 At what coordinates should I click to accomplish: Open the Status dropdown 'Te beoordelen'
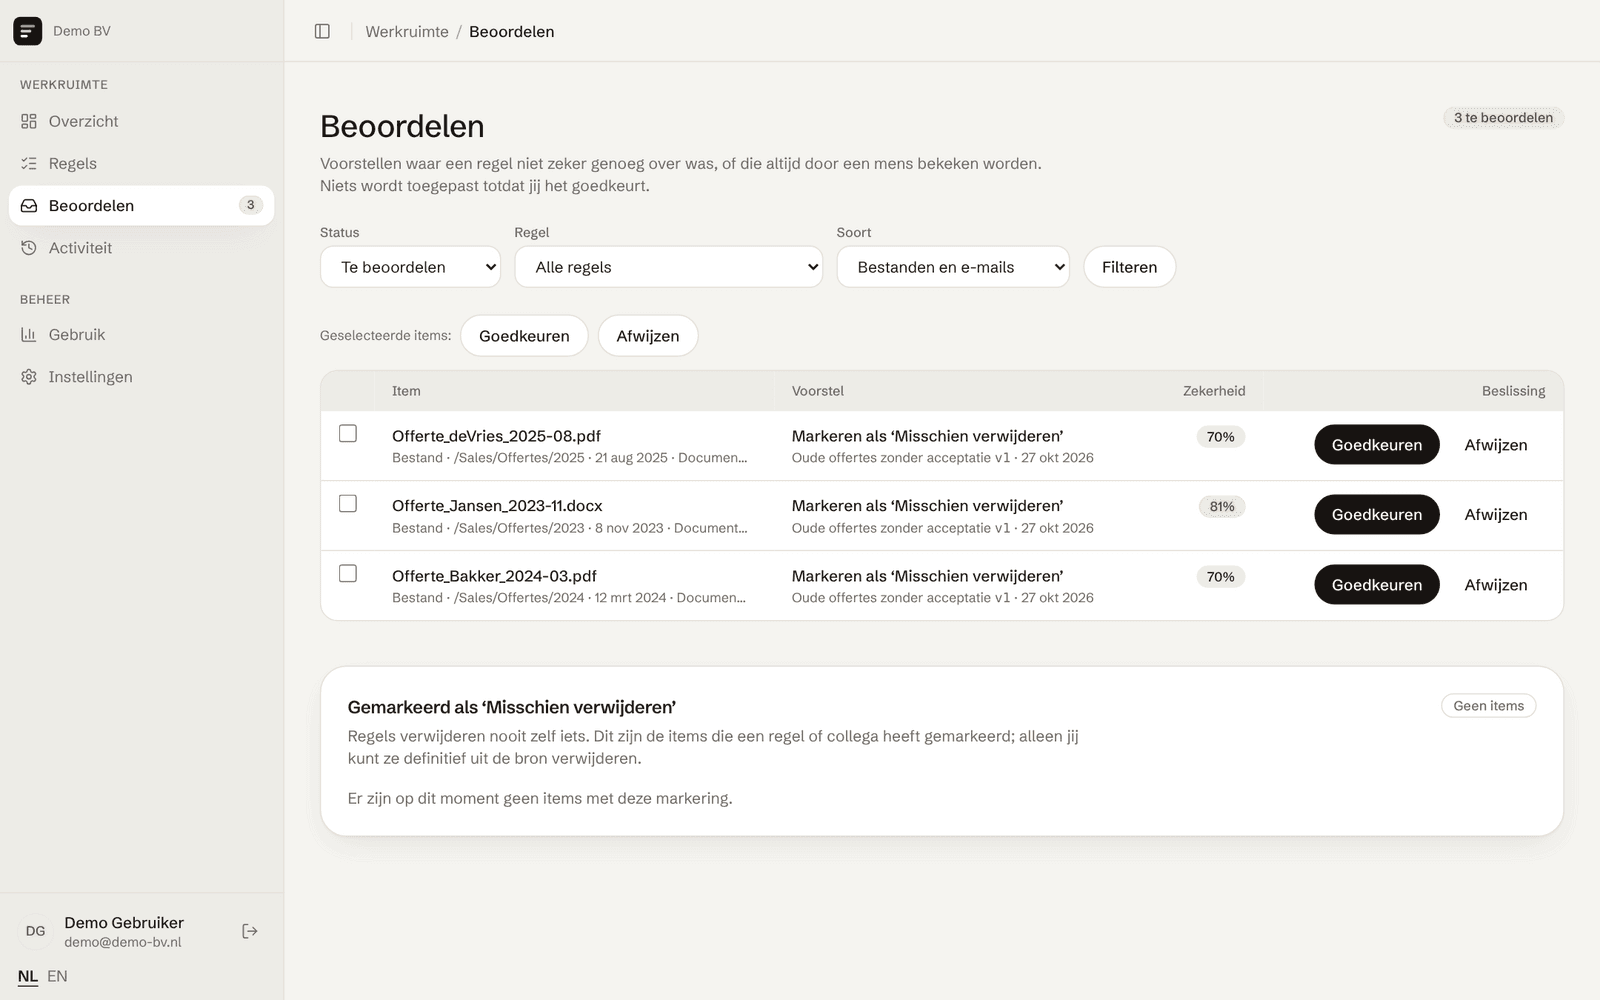click(x=410, y=267)
